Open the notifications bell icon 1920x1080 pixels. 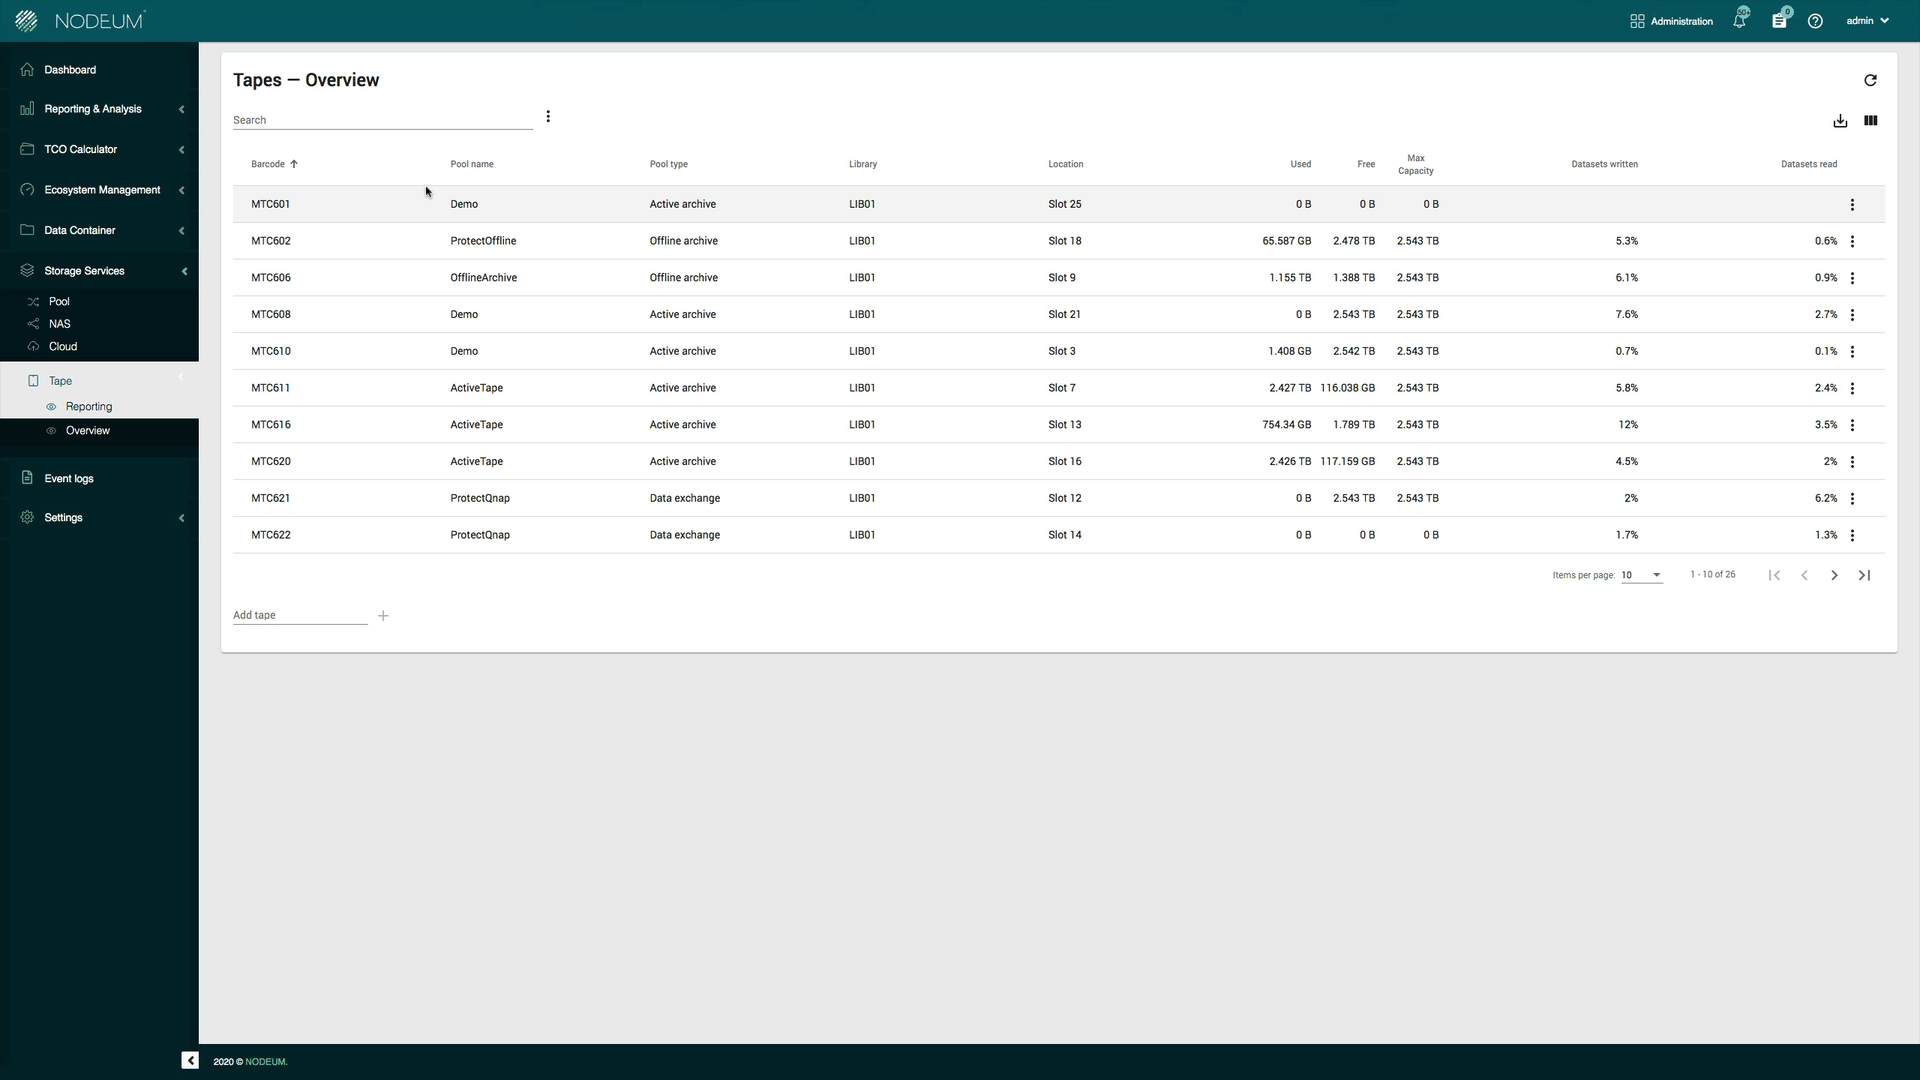[x=1740, y=20]
